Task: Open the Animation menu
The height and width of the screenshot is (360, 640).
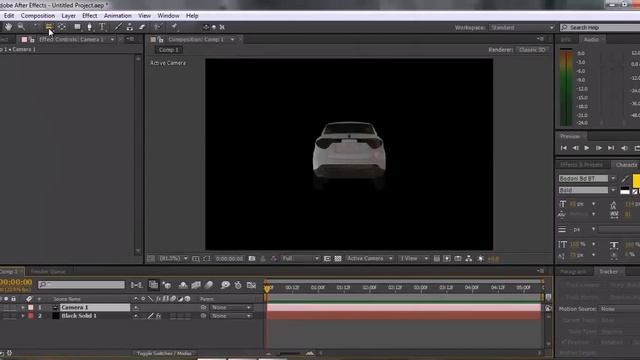Action: point(118,16)
